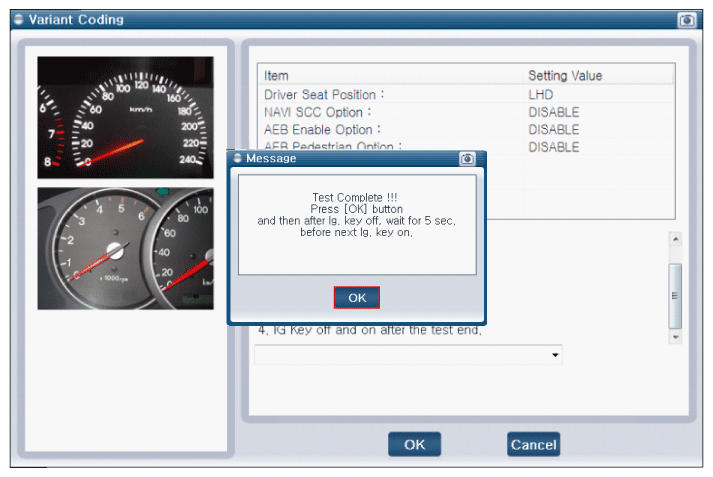Click the bottom tachometer gauge image
This screenshot has width=713, height=477.
(126, 249)
